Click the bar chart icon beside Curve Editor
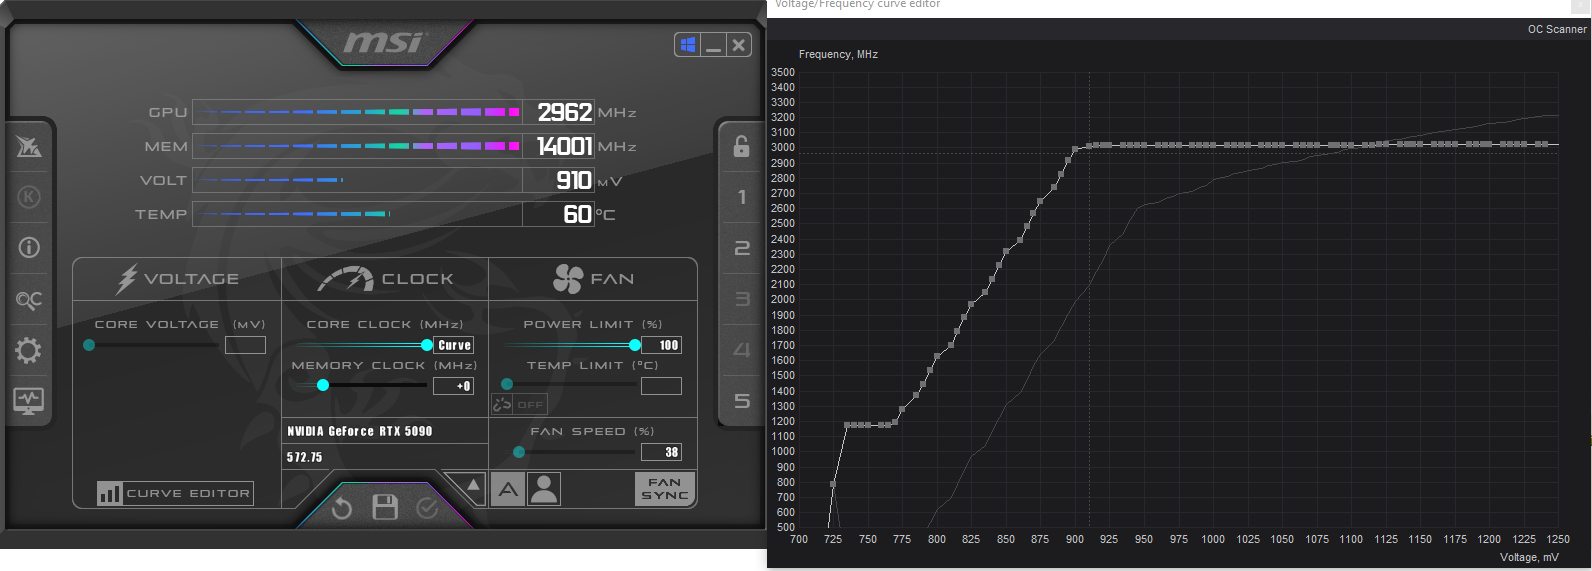 (x=110, y=493)
